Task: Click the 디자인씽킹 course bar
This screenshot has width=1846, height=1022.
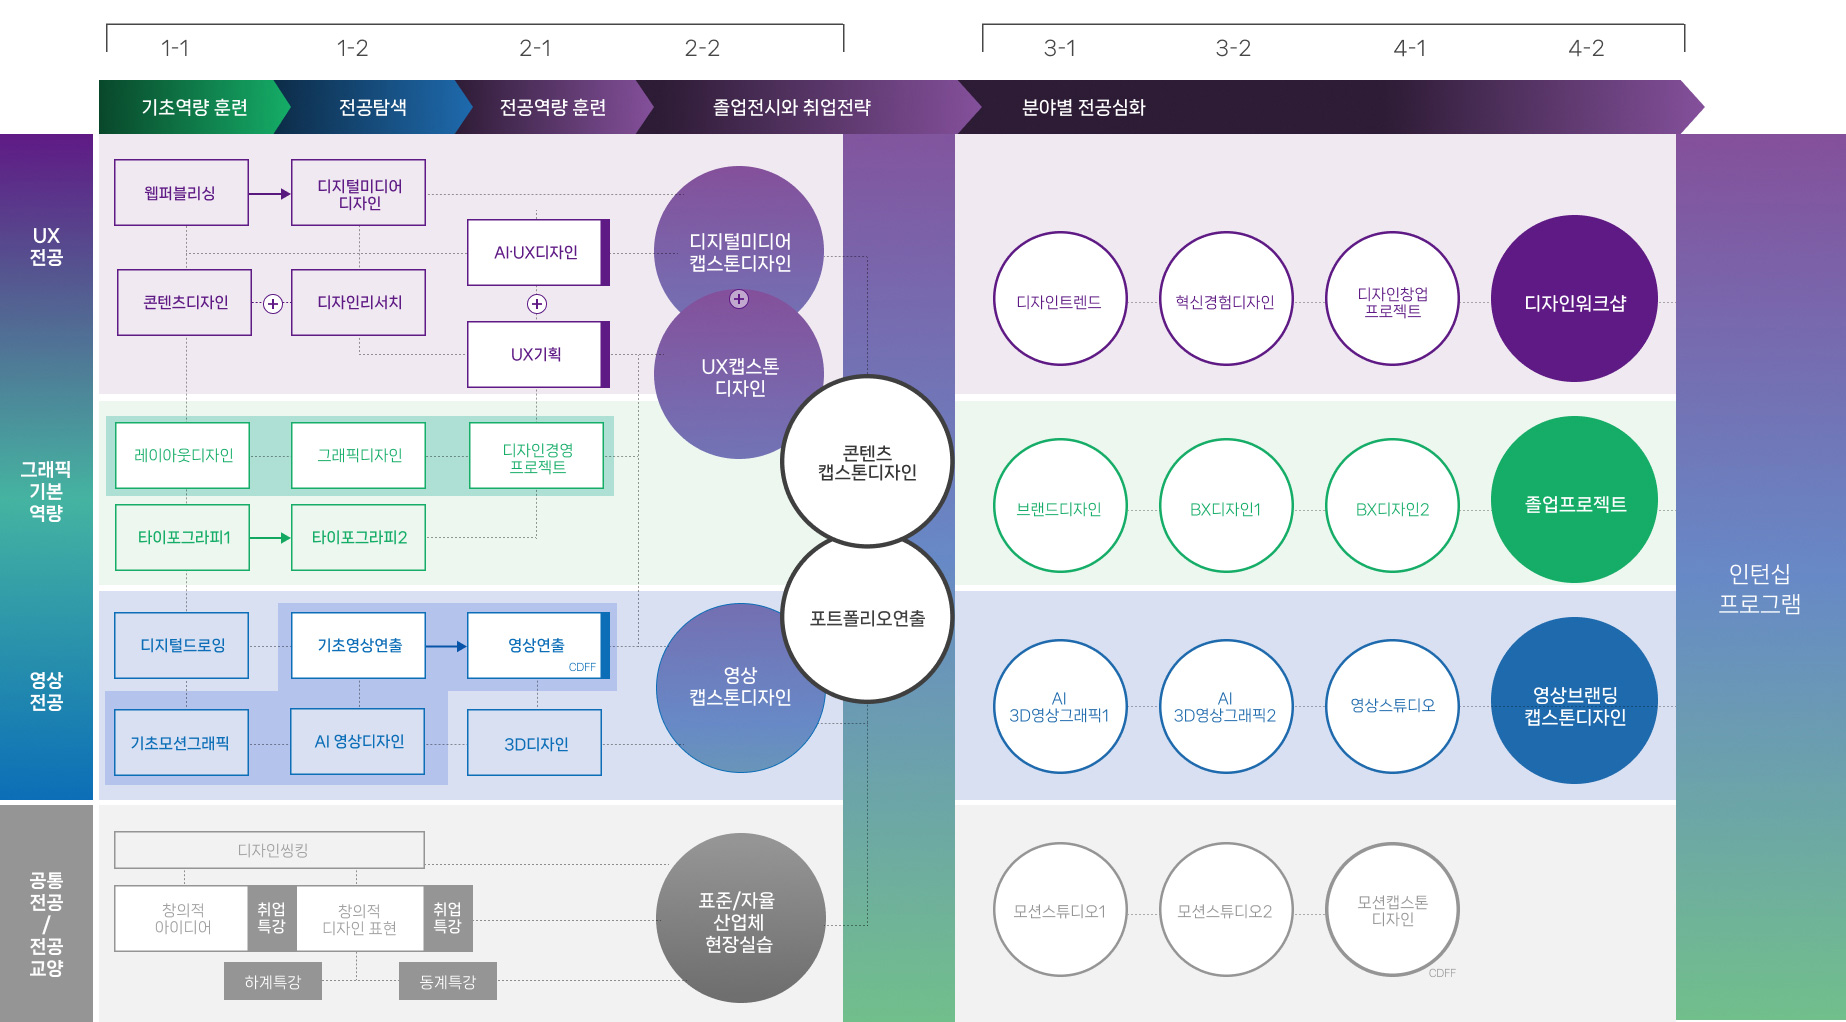Action: [270, 850]
